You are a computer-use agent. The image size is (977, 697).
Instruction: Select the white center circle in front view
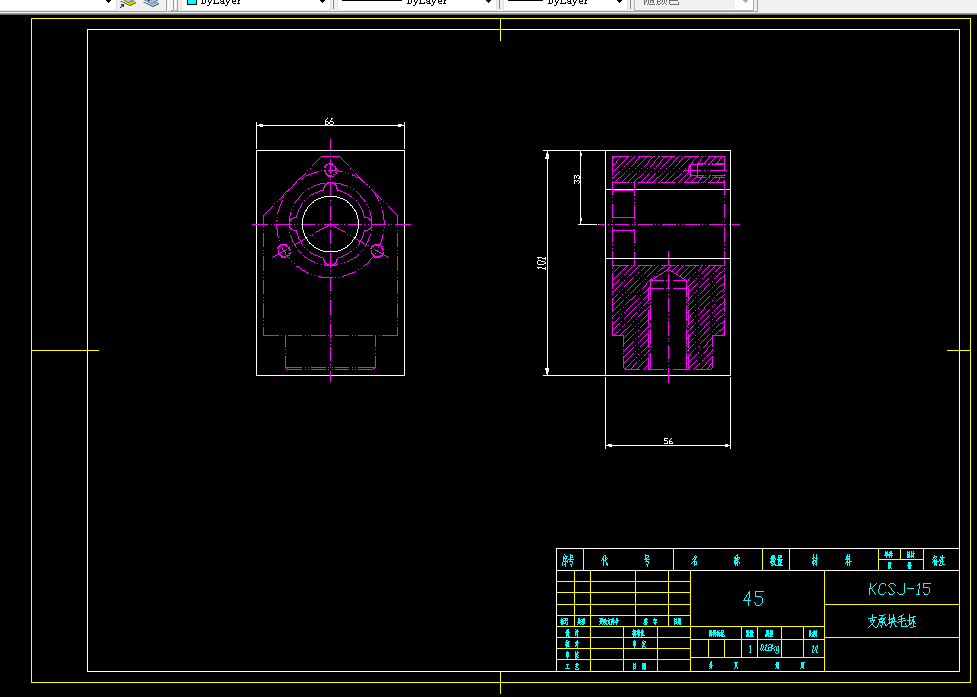pyautogui.click(x=330, y=224)
